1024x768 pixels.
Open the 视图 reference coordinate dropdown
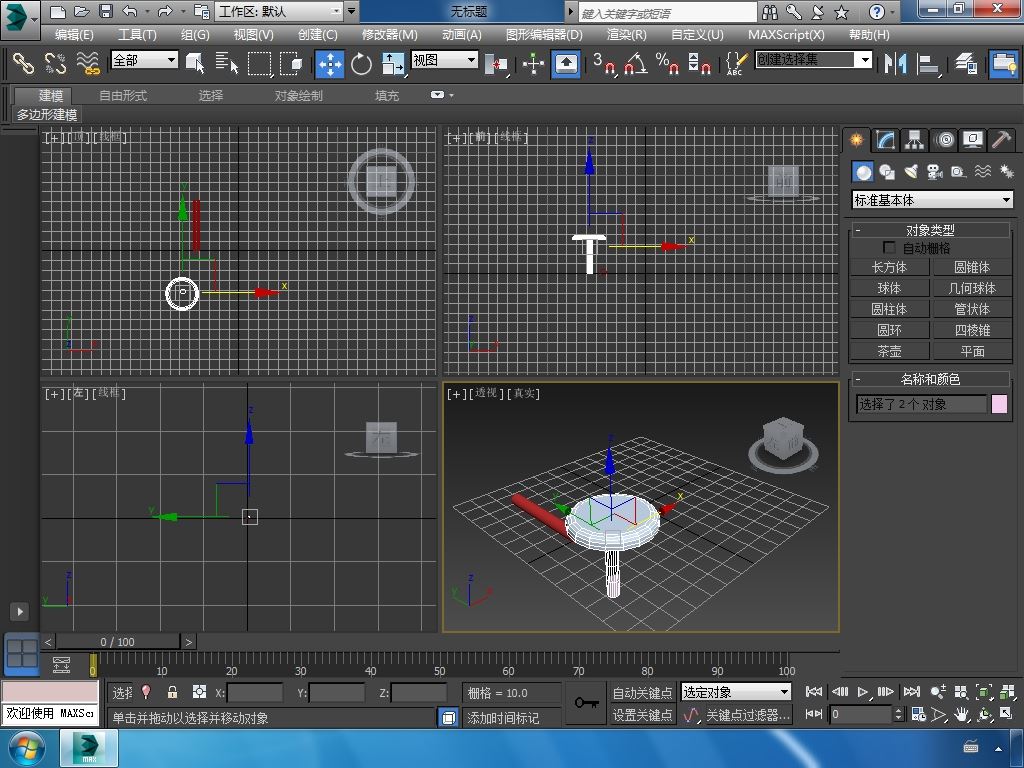pos(444,60)
